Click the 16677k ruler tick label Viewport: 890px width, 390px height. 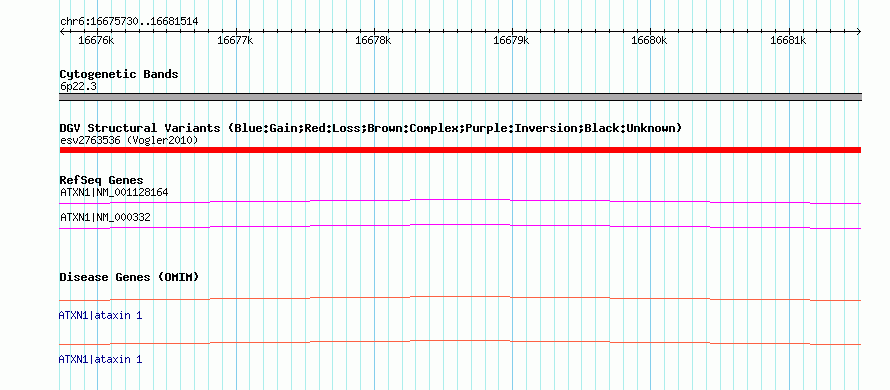(236, 40)
